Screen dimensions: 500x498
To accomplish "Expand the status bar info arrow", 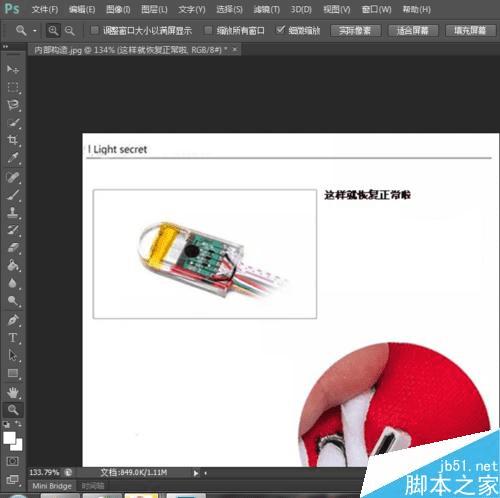I will click(x=196, y=473).
